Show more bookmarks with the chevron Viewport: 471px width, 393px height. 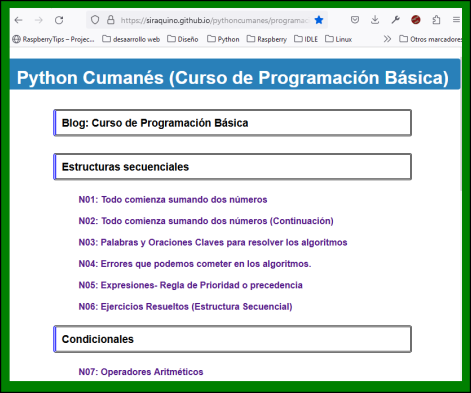(387, 39)
